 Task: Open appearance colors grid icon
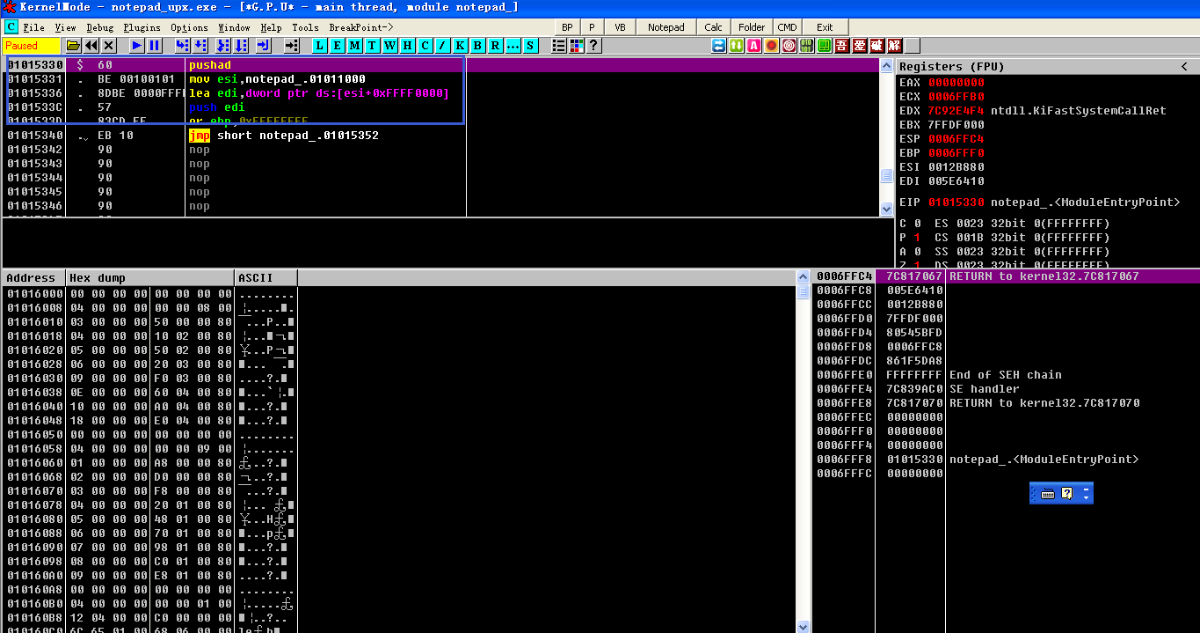pos(576,45)
